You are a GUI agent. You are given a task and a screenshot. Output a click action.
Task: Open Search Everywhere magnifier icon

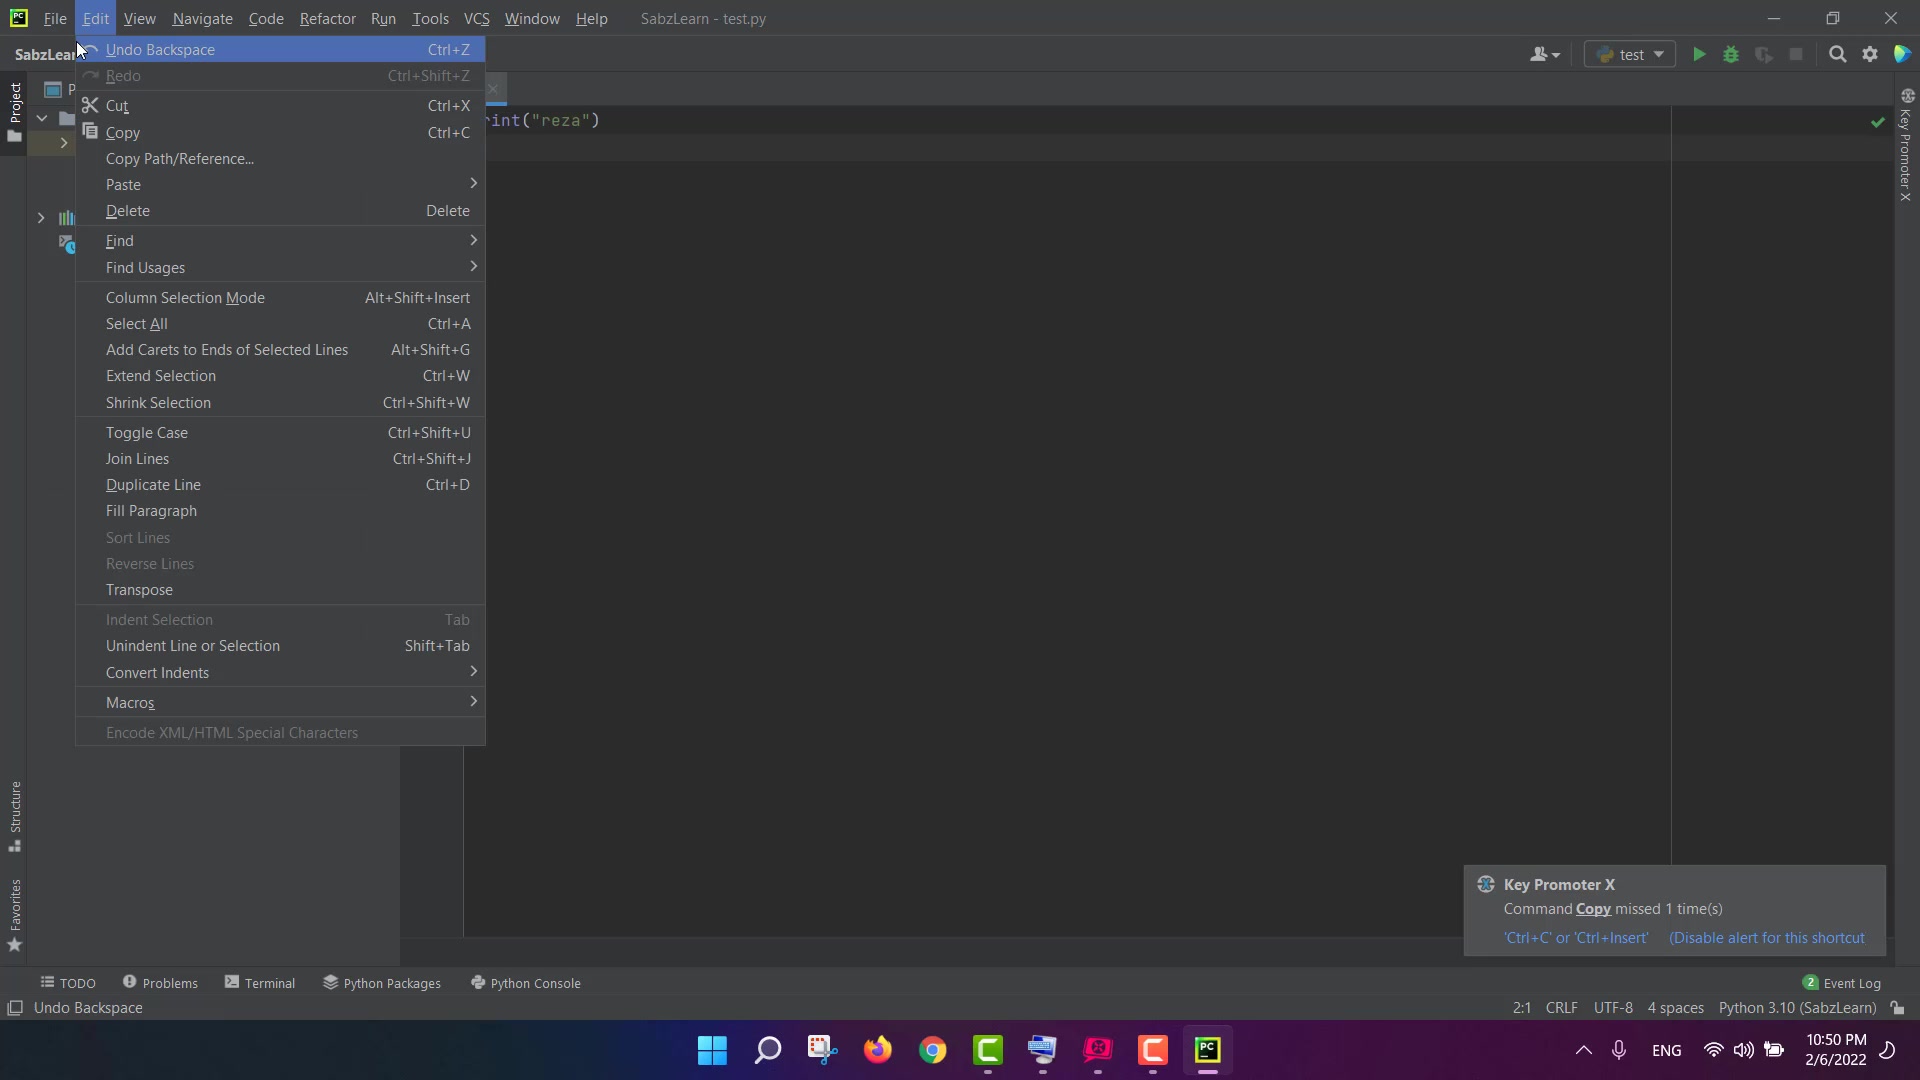(1837, 55)
